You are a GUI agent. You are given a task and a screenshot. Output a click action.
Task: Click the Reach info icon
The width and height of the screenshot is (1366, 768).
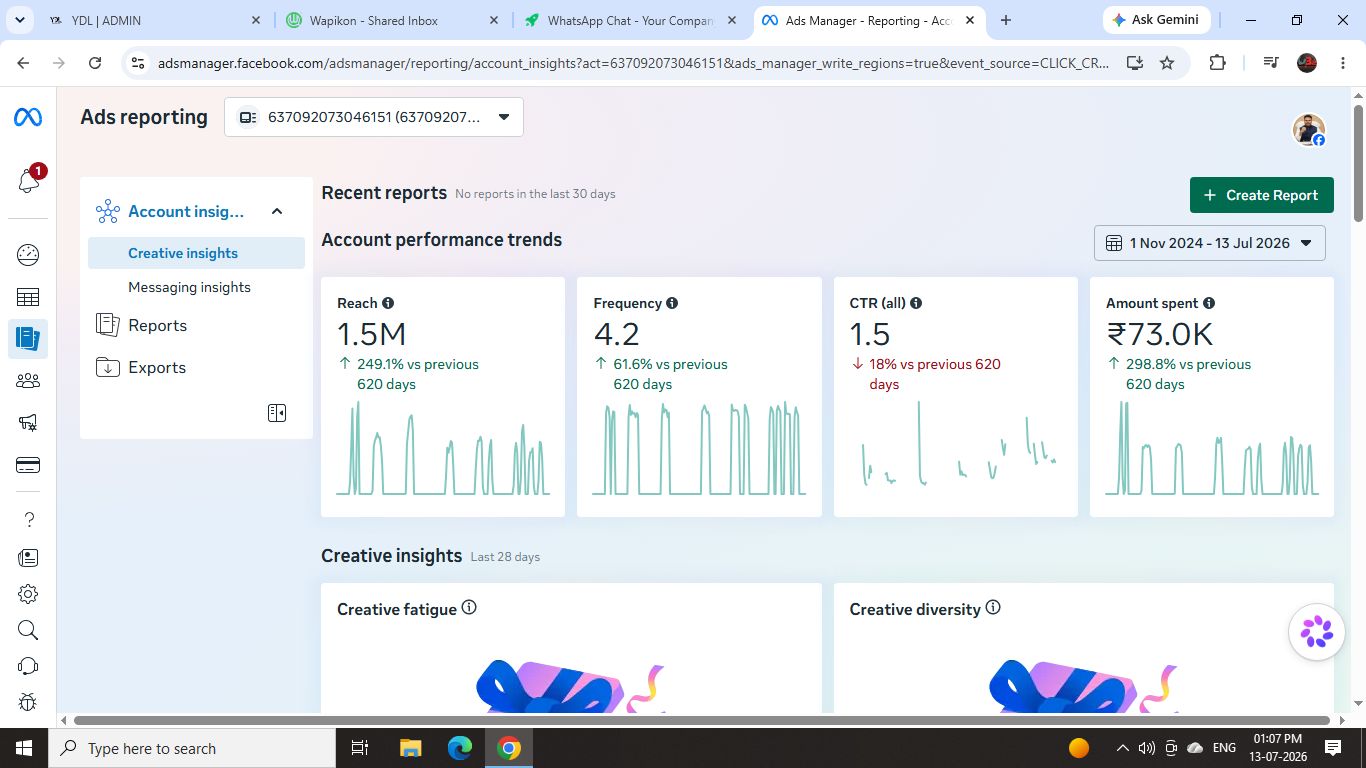388,303
